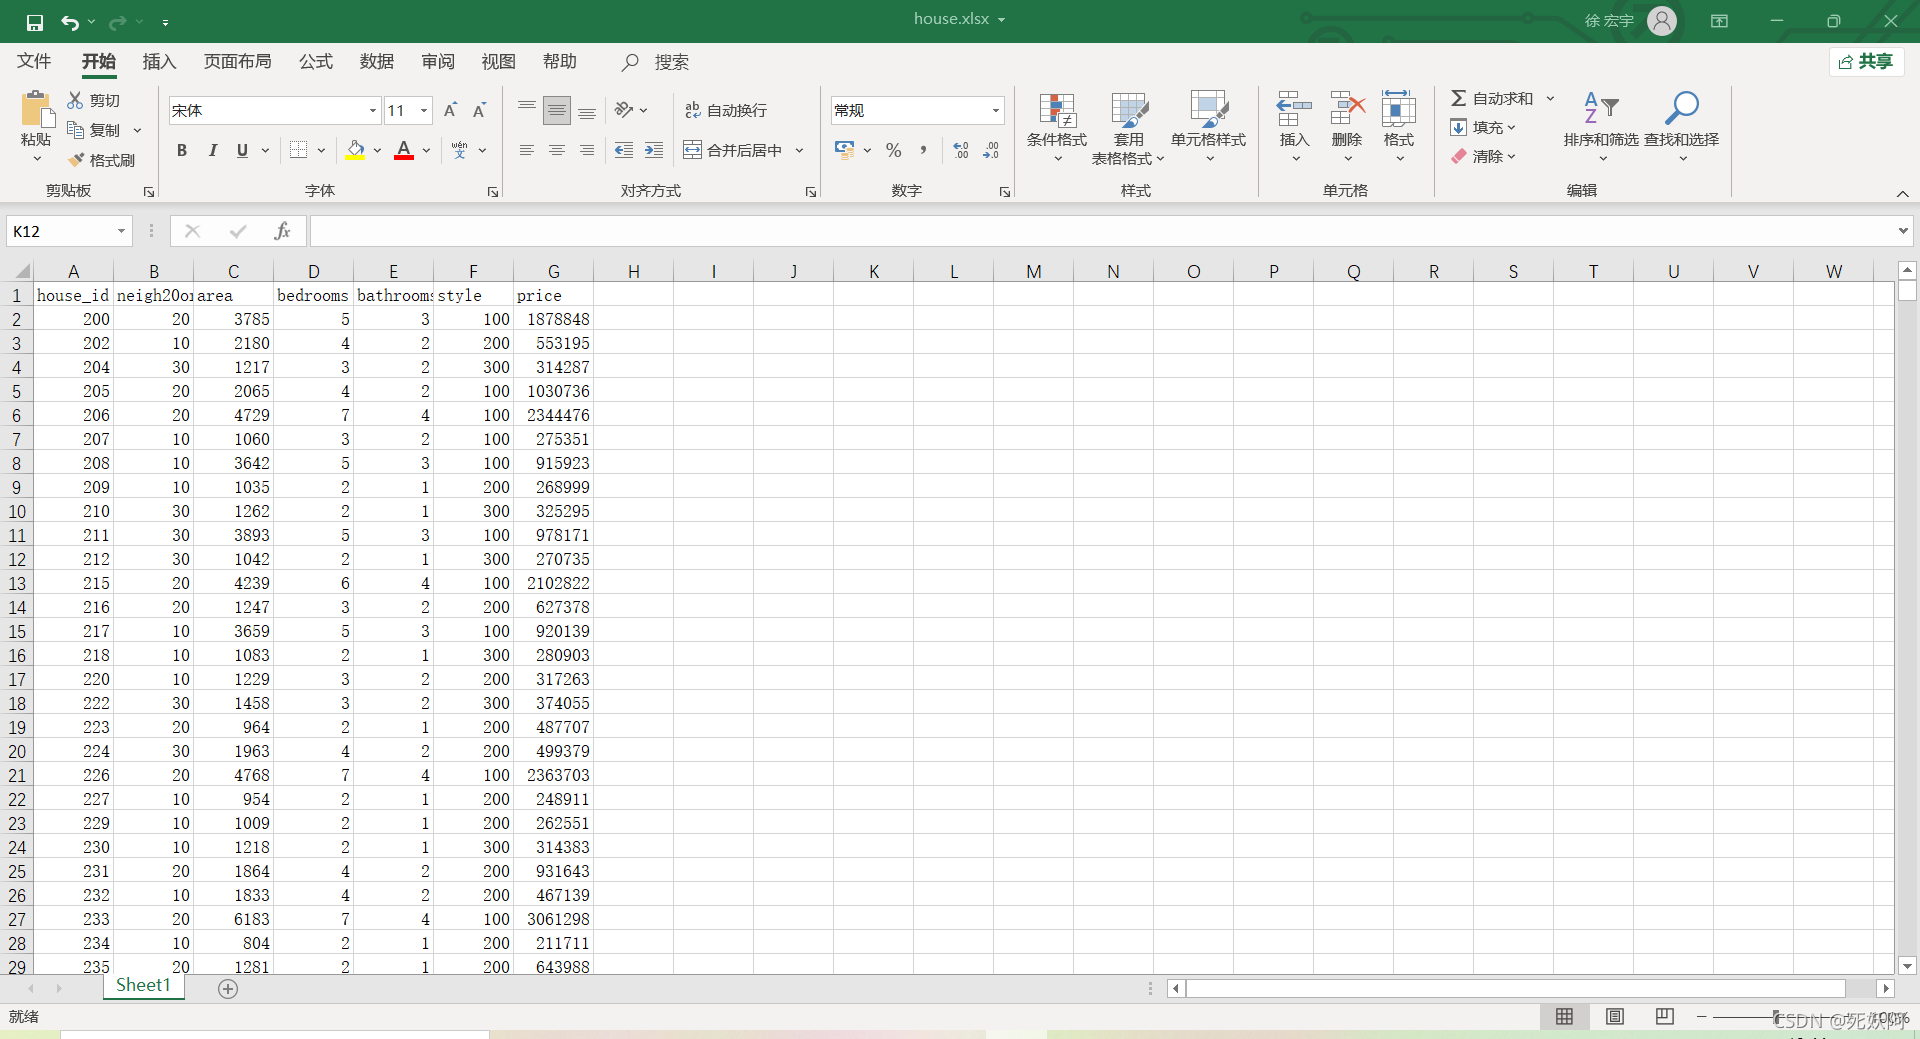The height and width of the screenshot is (1039, 1920).
Task: Open the number format box 常规
Action: (x=917, y=110)
